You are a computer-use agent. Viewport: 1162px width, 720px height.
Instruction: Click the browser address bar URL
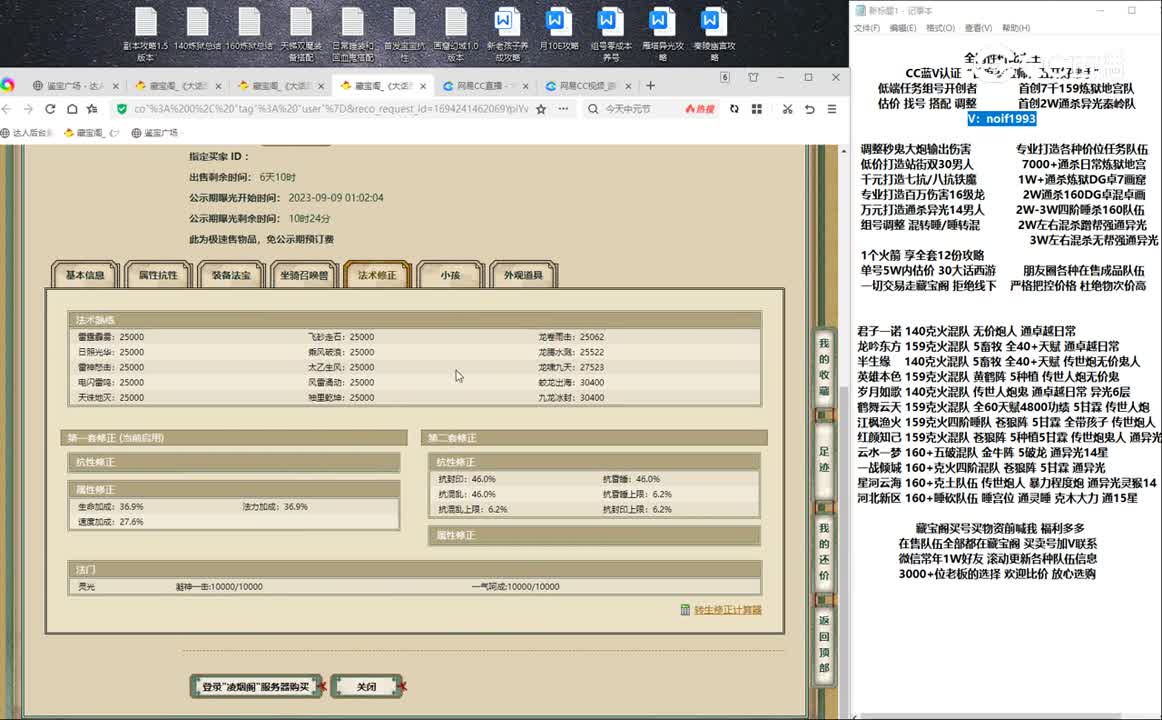331,109
